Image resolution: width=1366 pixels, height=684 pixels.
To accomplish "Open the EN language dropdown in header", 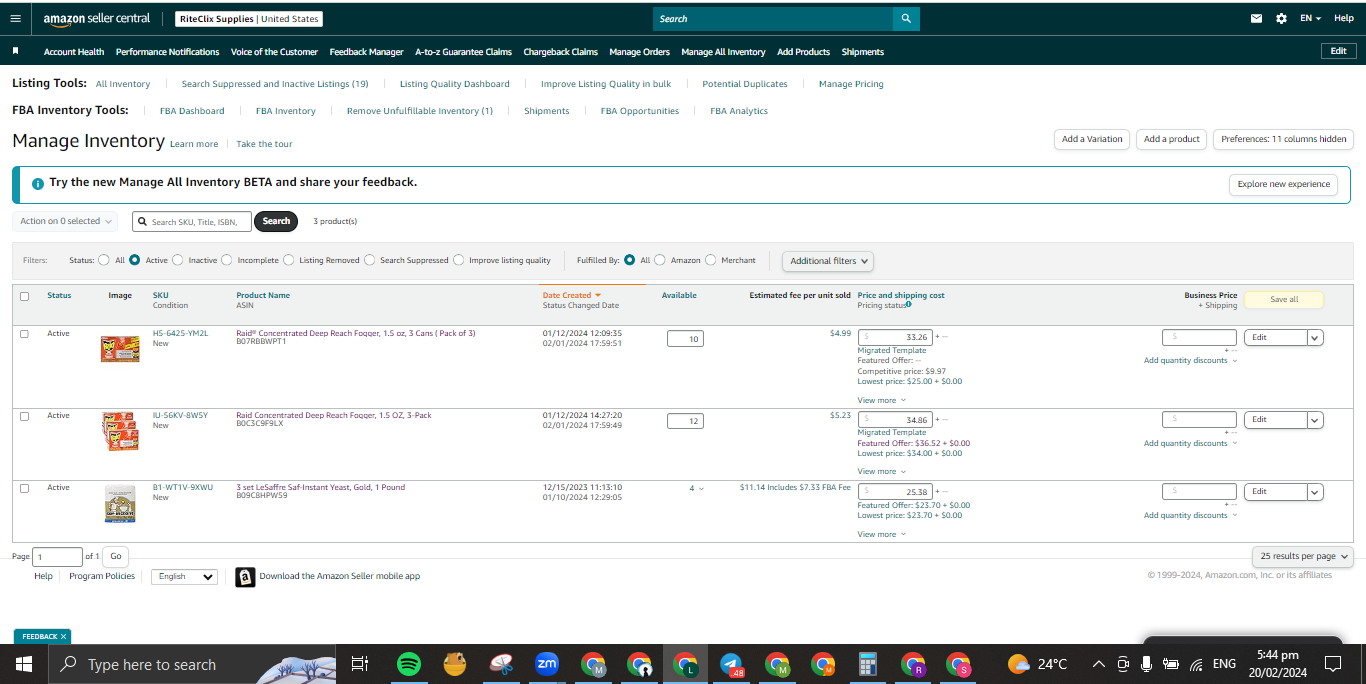I will coord(1310,18).
